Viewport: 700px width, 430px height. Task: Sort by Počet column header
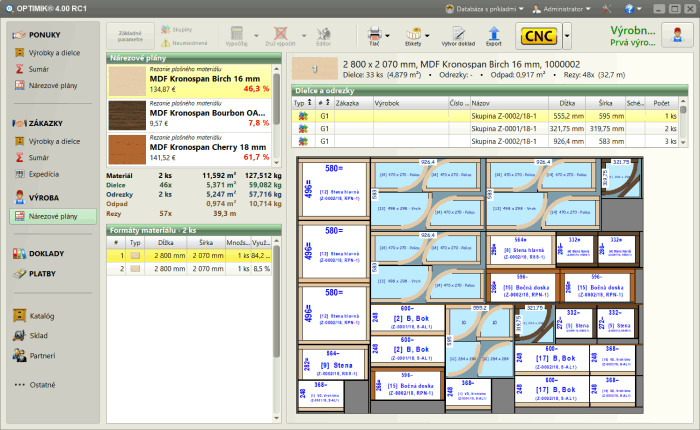pyautogui.click(x=662, y=103)
